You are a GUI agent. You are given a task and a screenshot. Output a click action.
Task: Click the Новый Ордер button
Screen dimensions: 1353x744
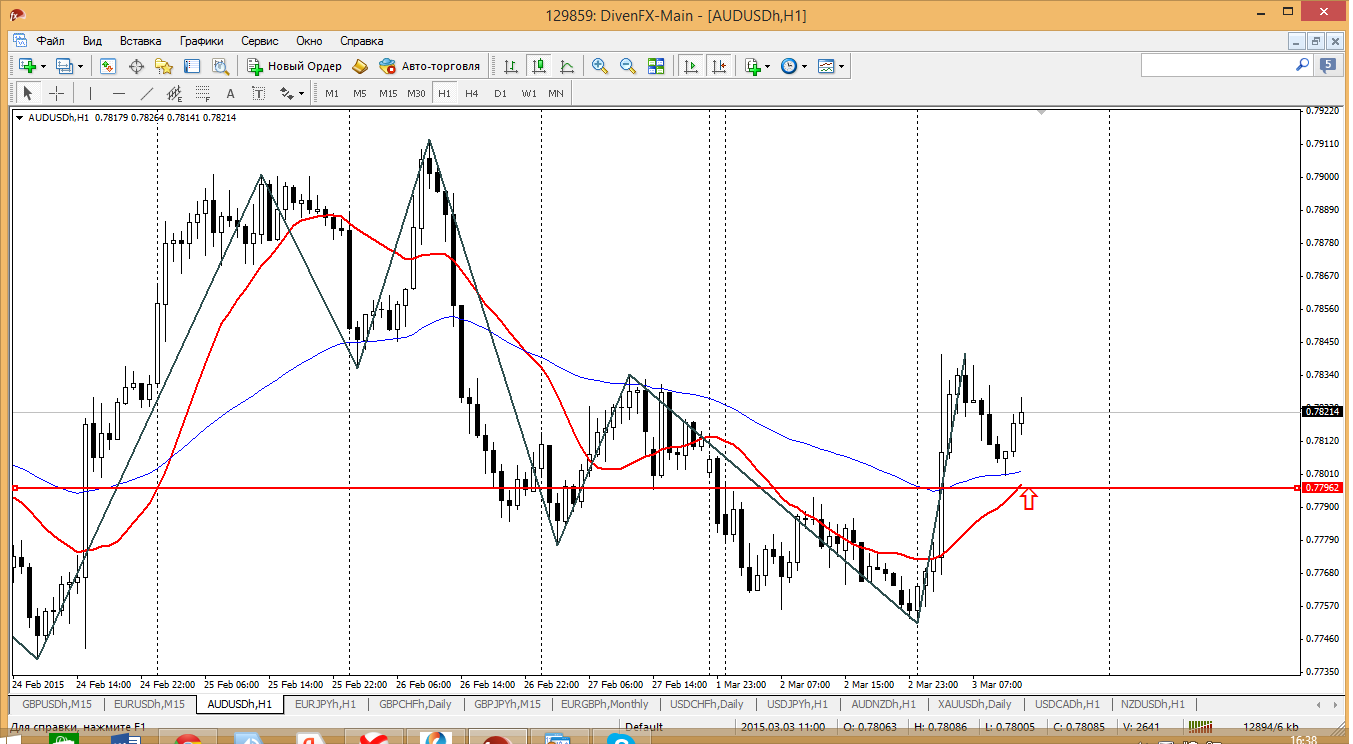[295, 66]
